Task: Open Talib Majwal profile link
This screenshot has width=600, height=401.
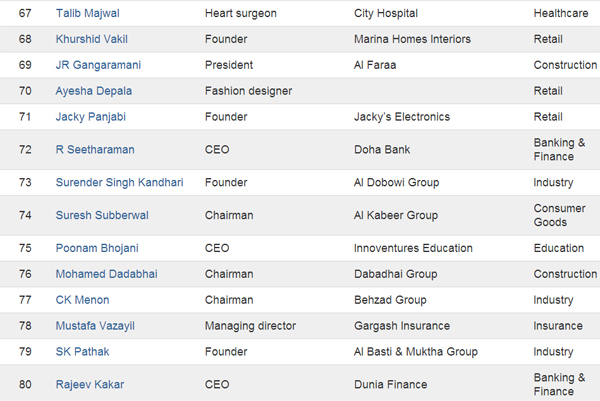Action: coord(93,13)
